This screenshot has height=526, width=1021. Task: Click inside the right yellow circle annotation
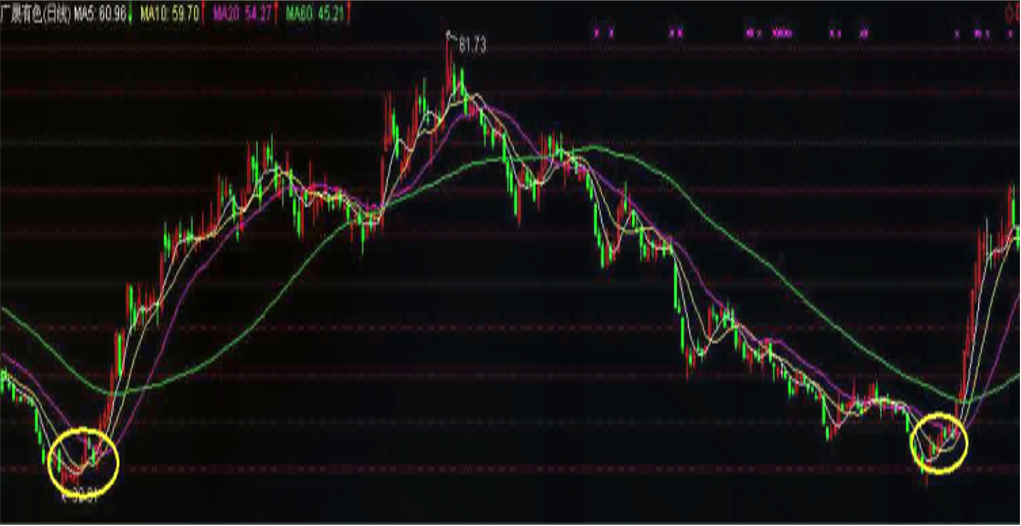(x=939, y=443)
